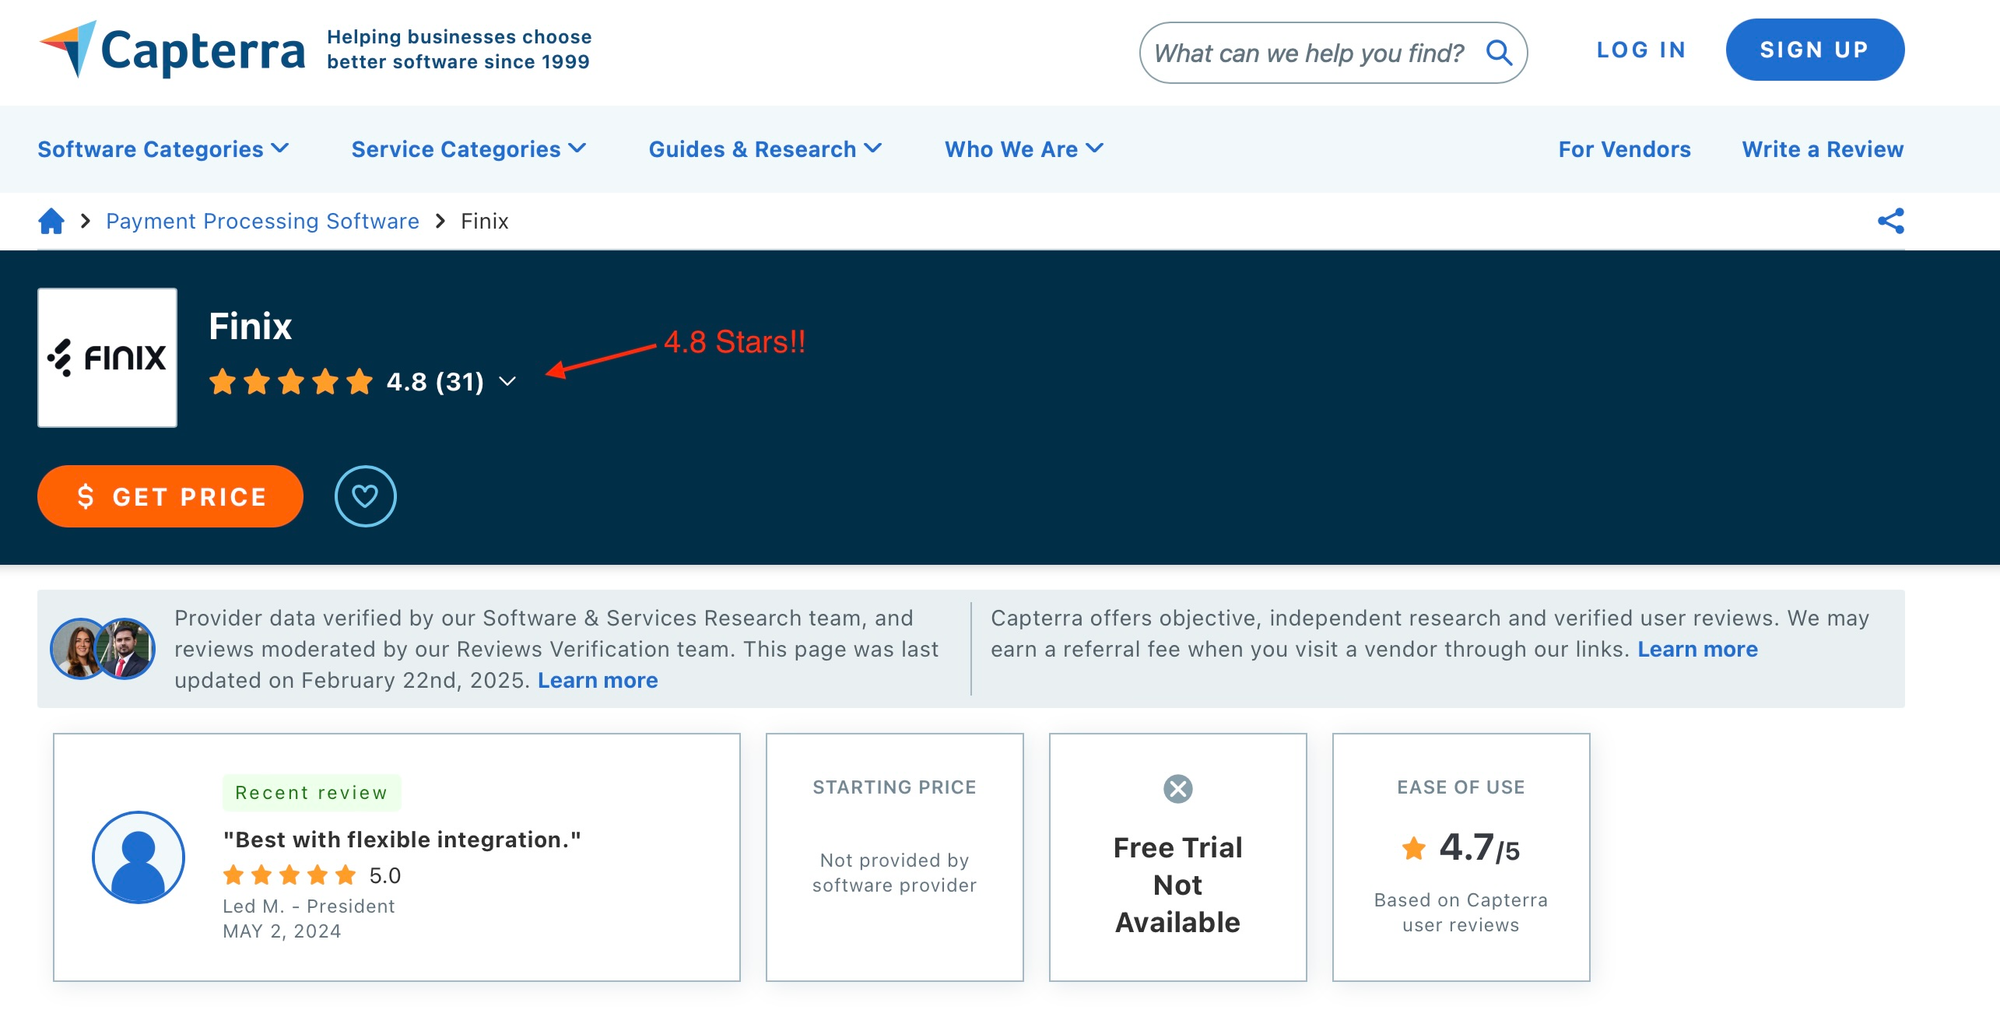The width and height of the screenshot is (2000, 1016).
Task: Click the Ease of Use star icon
Action: coord(1414,848)
